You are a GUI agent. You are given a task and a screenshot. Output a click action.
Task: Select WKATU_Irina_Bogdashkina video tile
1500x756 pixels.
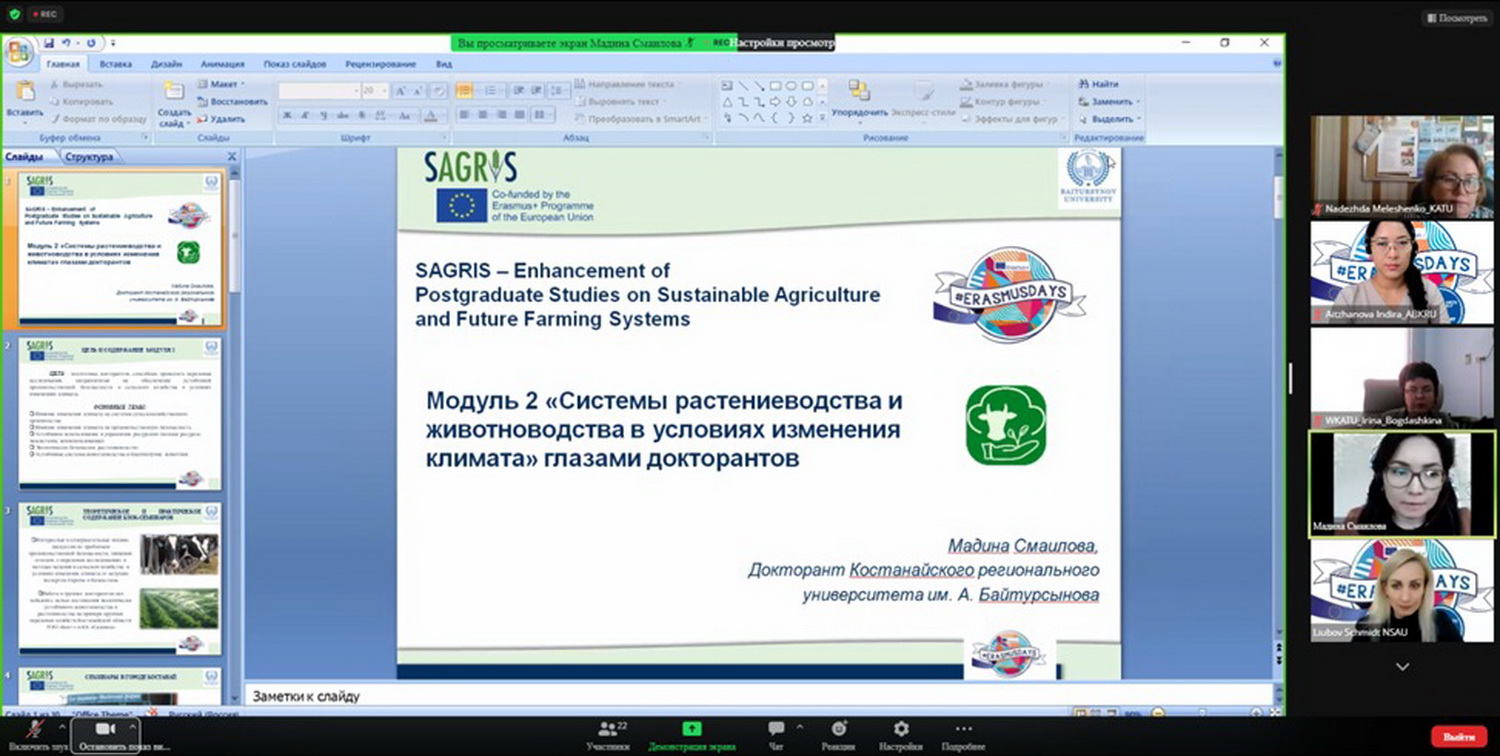1402,378
